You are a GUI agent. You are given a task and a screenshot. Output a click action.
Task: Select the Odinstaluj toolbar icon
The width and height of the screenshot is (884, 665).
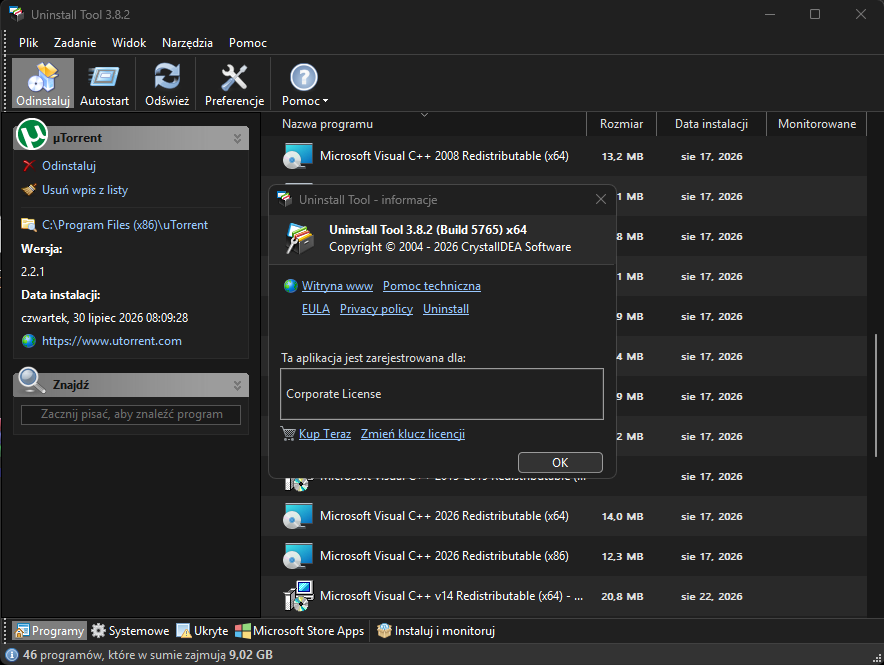click(43, 77)
